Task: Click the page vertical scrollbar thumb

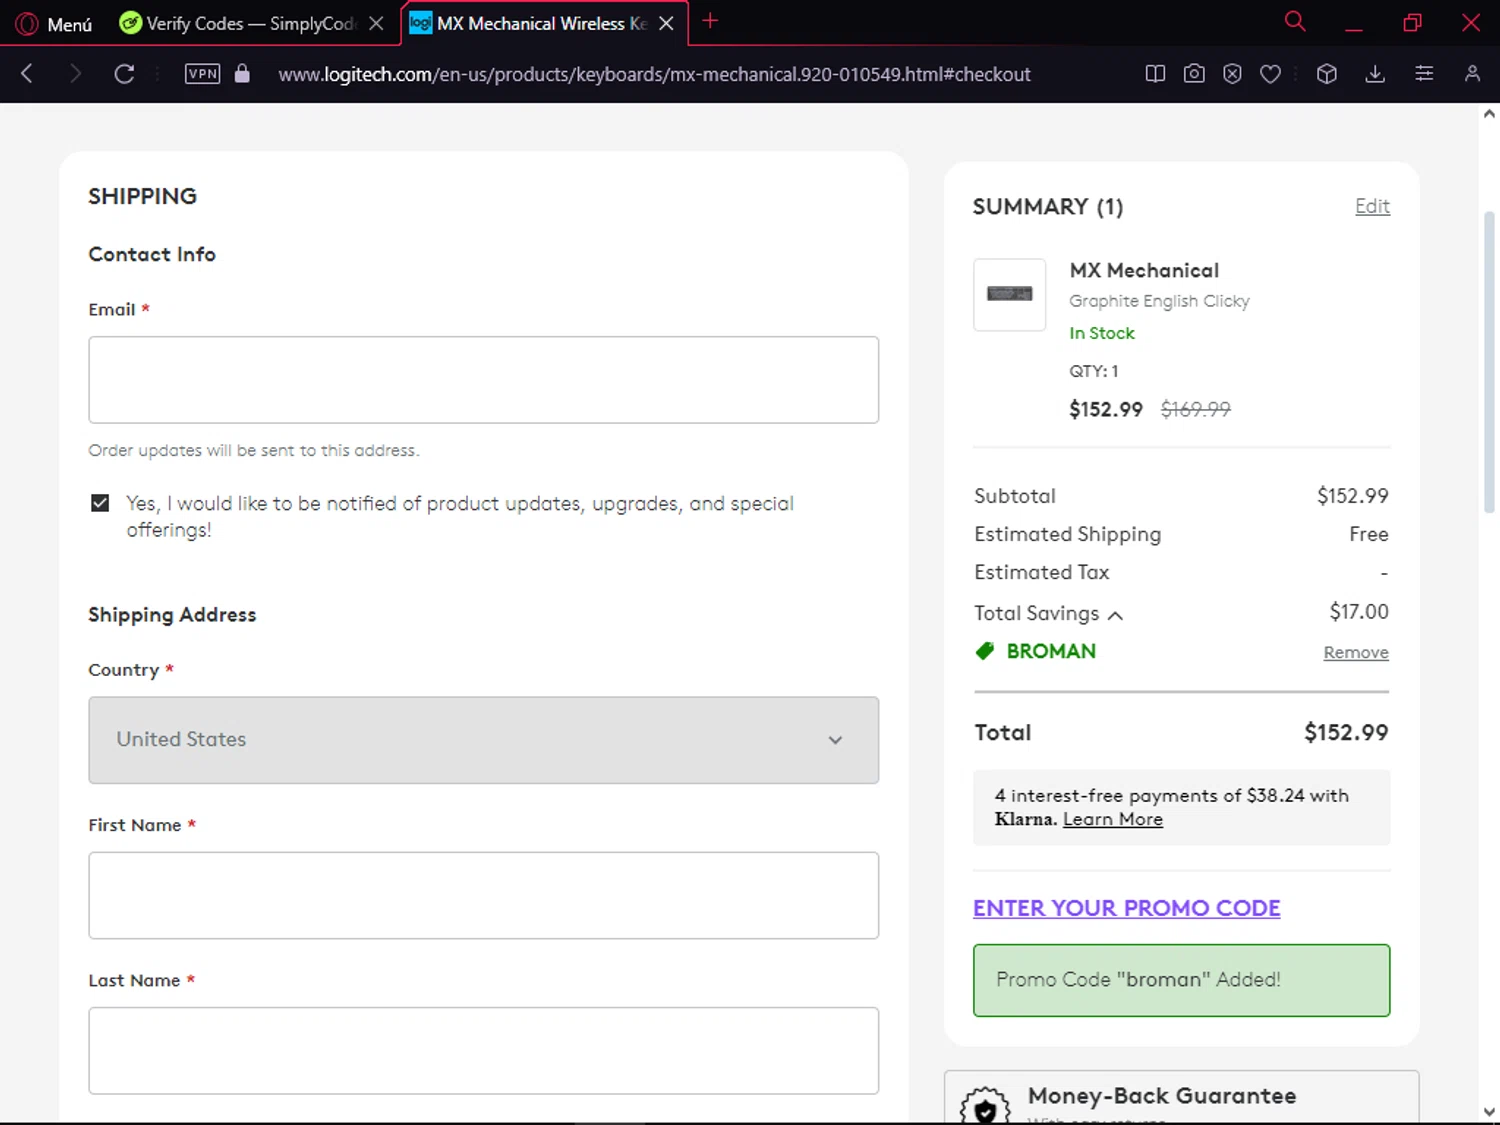Action: [x=1489, y=362]
